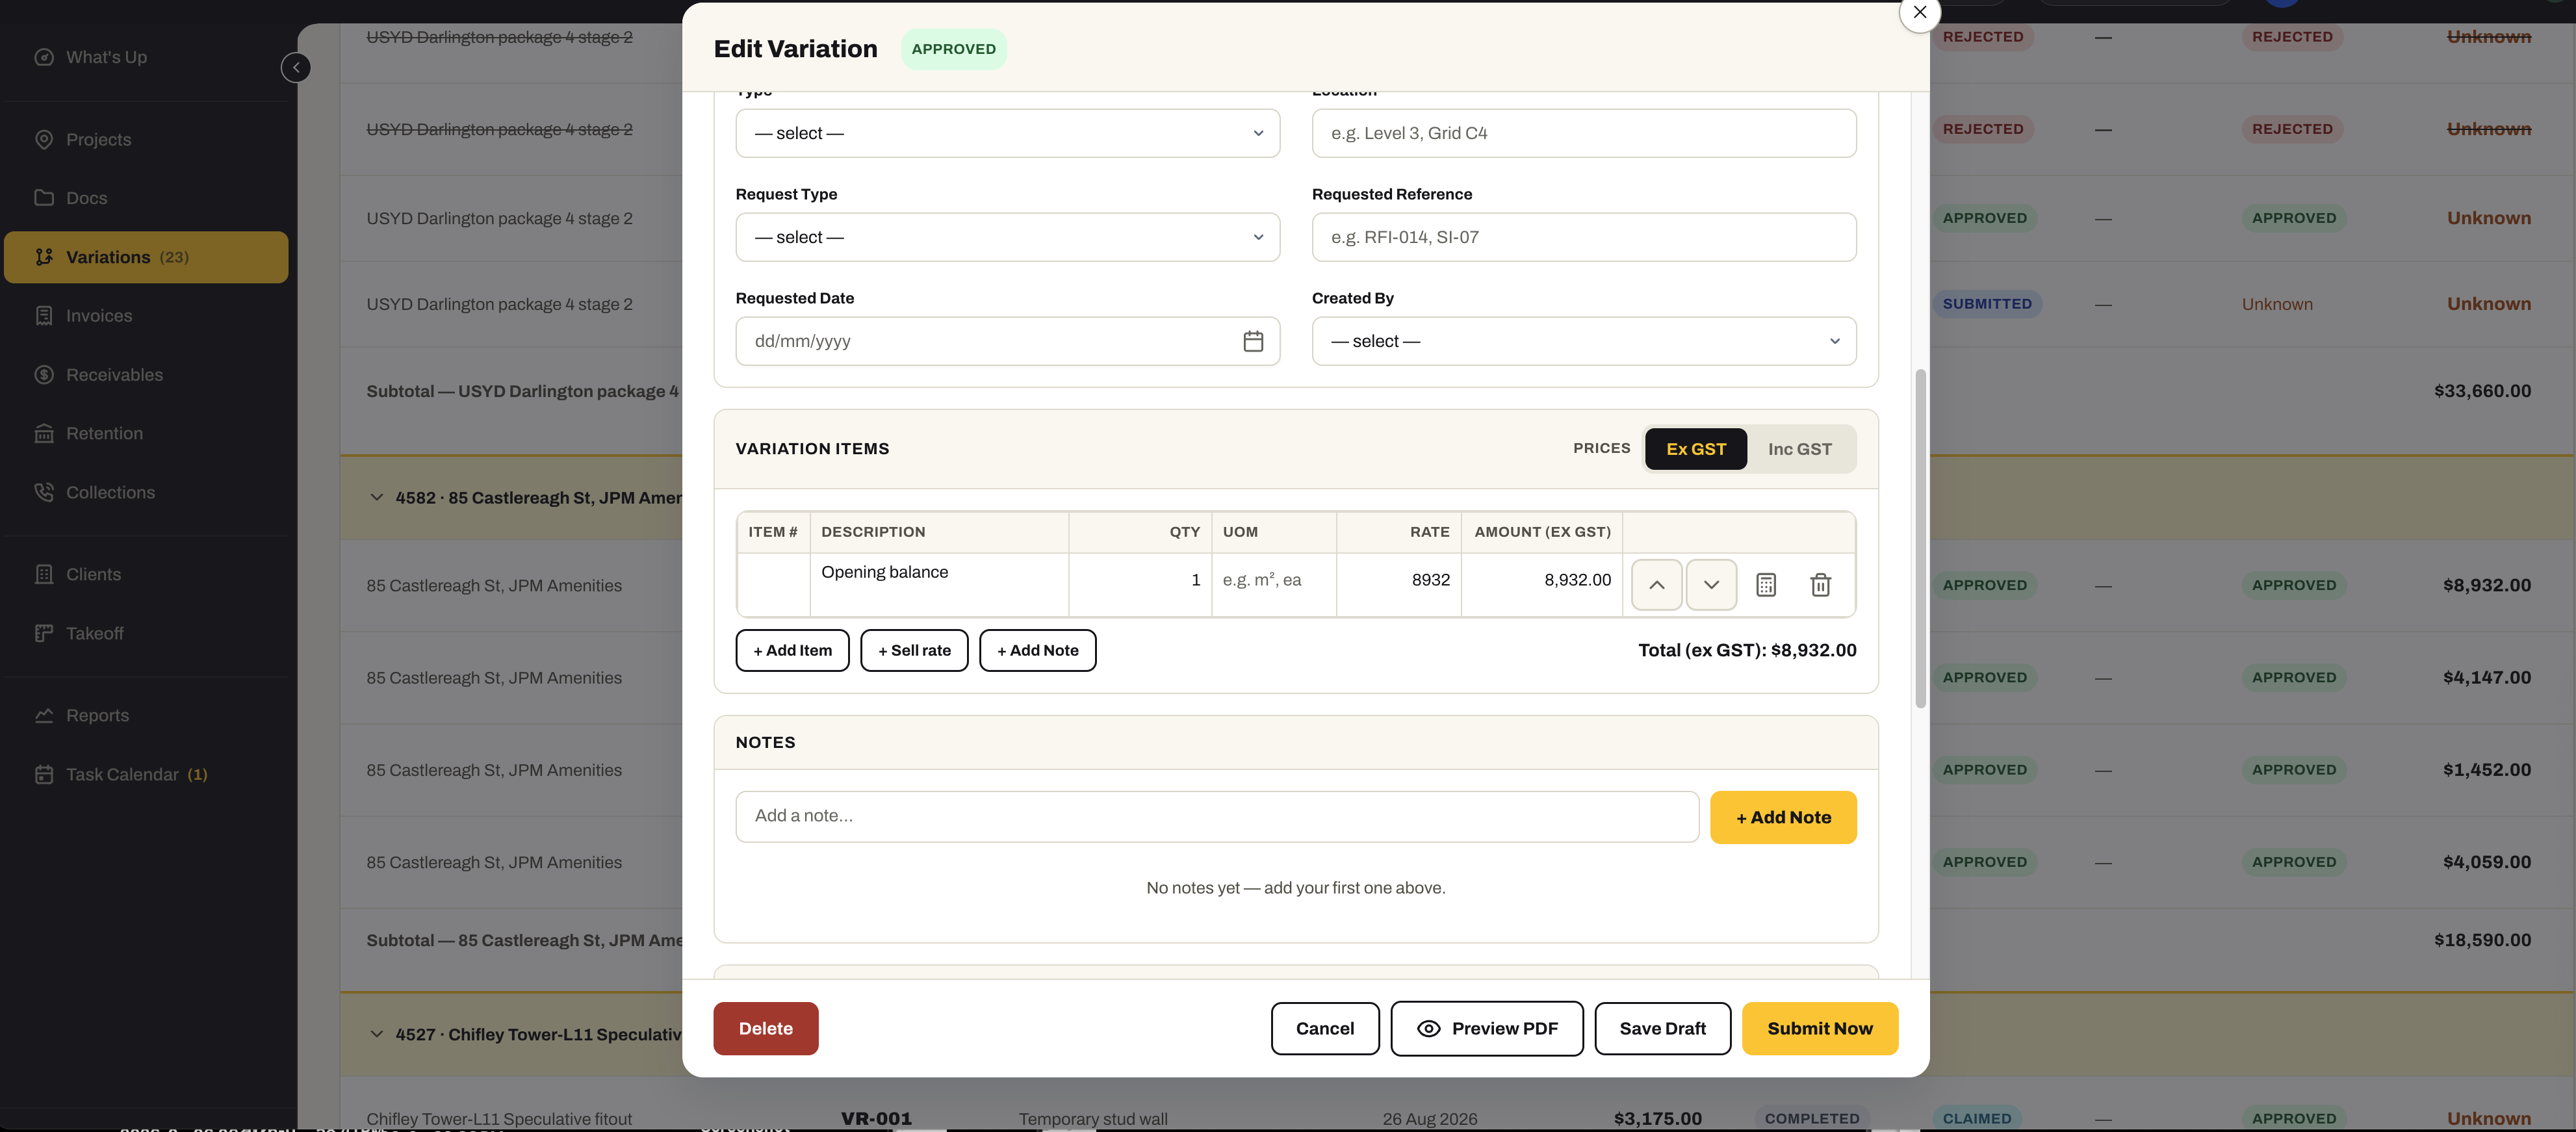Click the Rate field showing 8932
Screen dimensions: 2576x1132
[x=1399, y=580]
